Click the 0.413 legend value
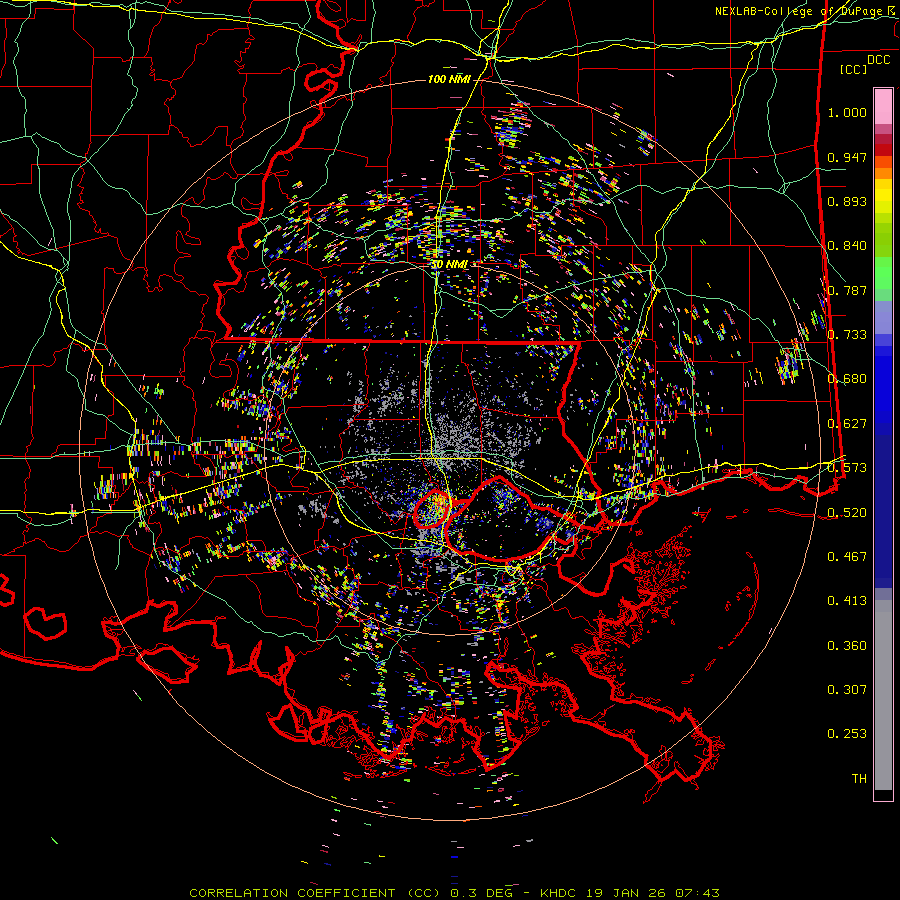Image resolution: width=900 pixels, height=900 pixels. (x=847, y=601)
